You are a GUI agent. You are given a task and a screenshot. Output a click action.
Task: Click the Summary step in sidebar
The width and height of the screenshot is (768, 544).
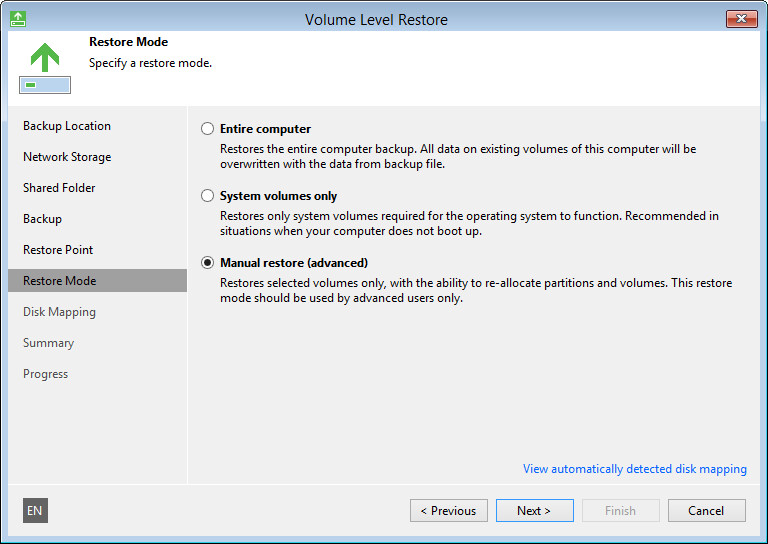pos(48,343)
